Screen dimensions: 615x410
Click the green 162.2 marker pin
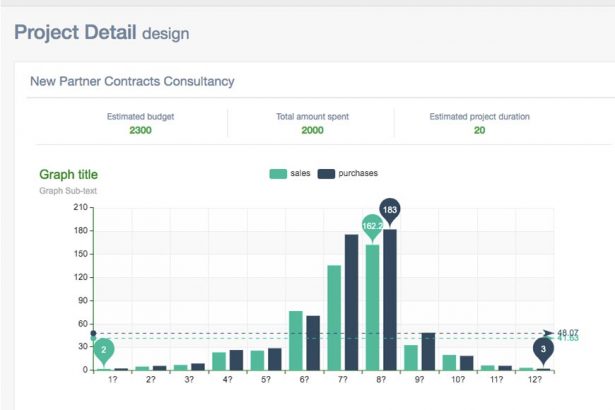(372, 227)
